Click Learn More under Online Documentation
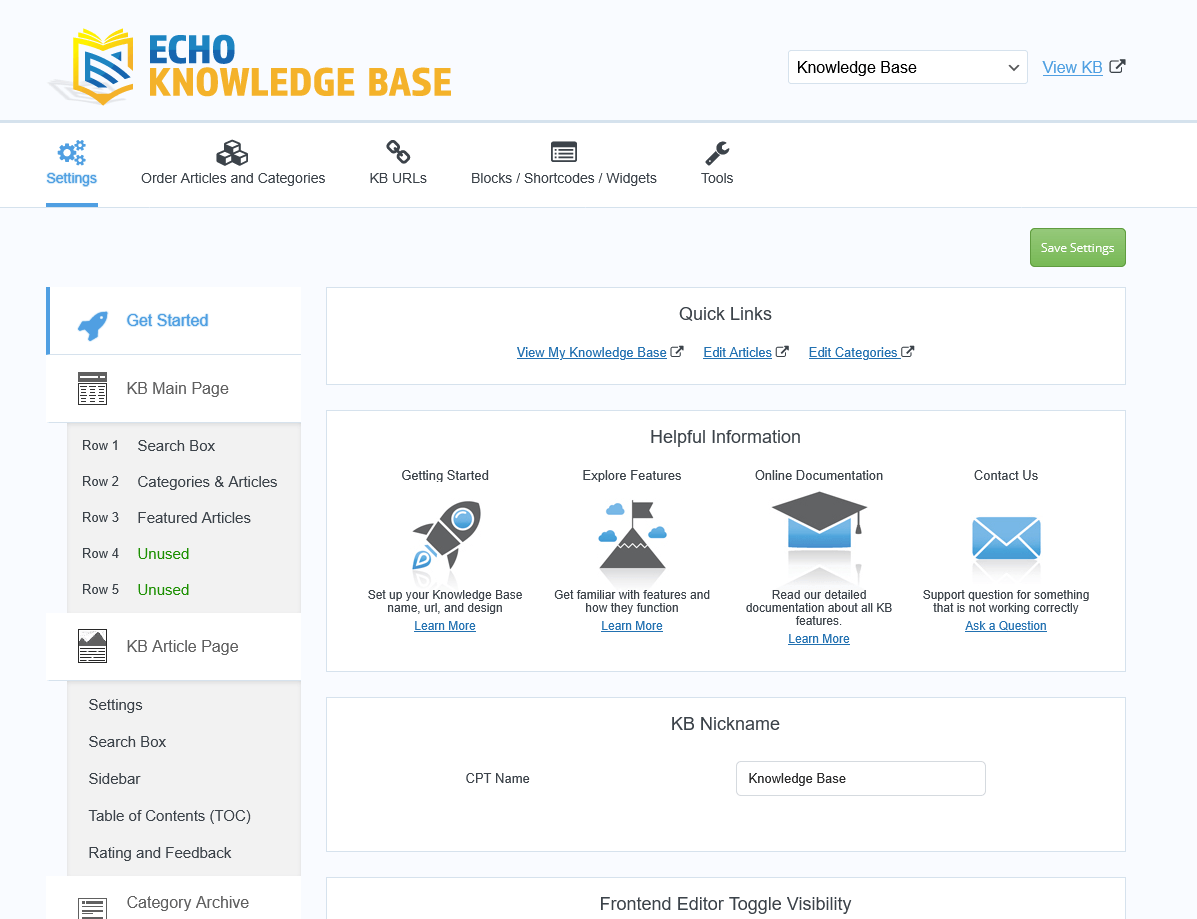The width and height of the screenshot is (1197, 919). 819,639
